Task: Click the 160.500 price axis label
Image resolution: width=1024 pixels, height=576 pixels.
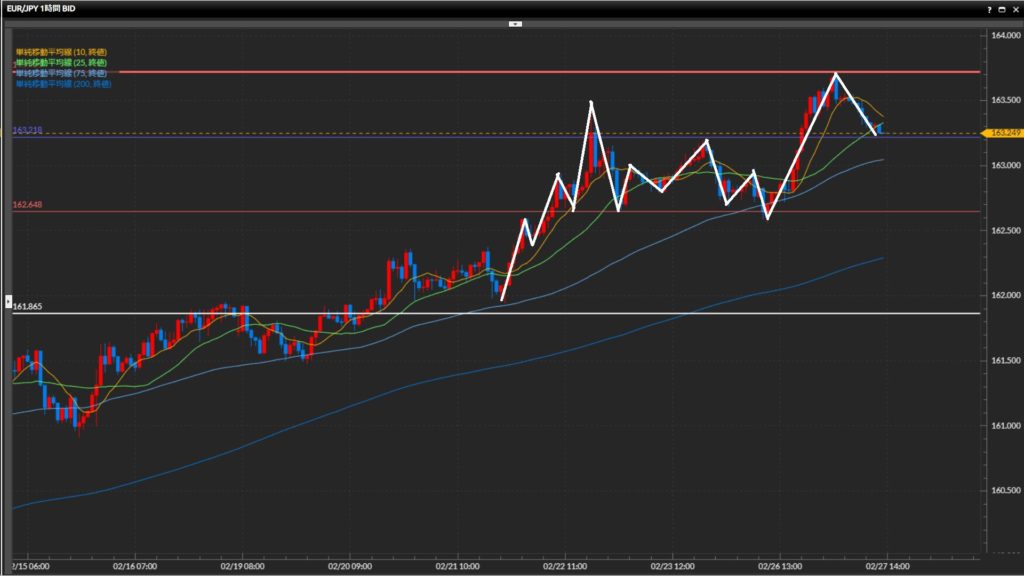Action: [1003, 491]
